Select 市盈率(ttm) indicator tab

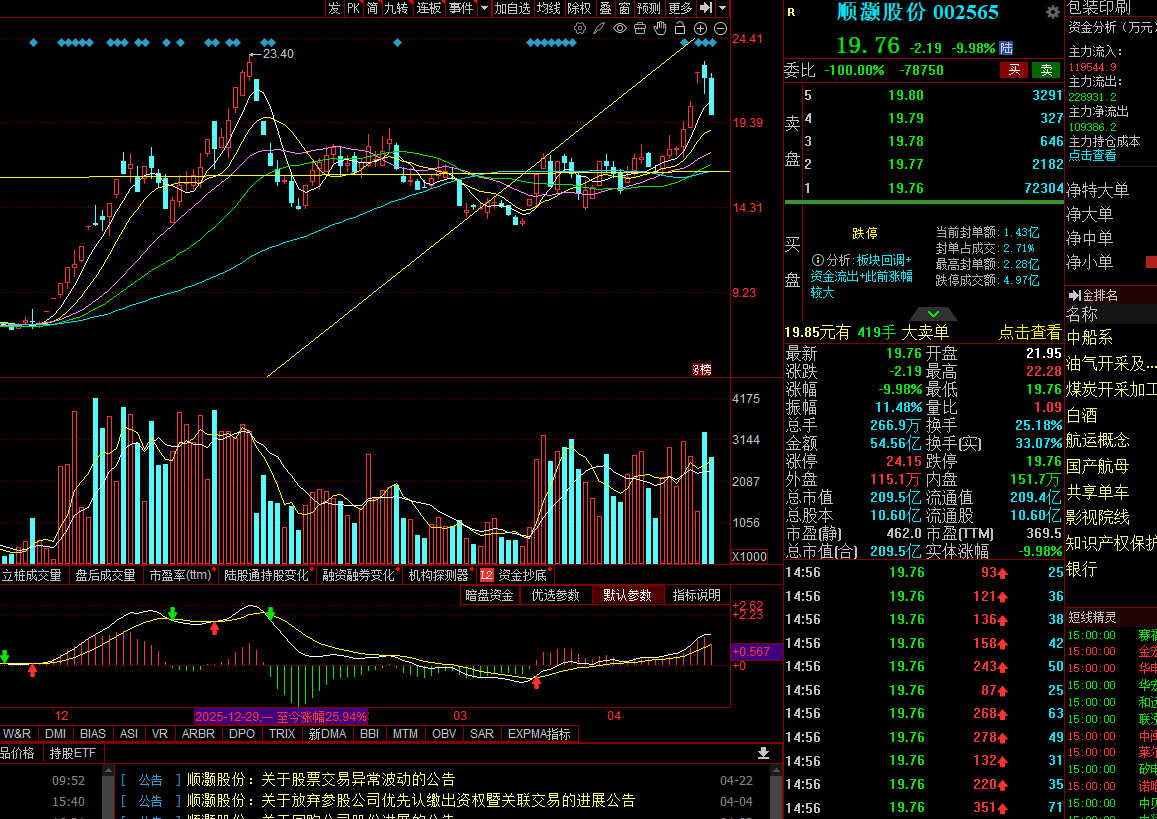181,576
